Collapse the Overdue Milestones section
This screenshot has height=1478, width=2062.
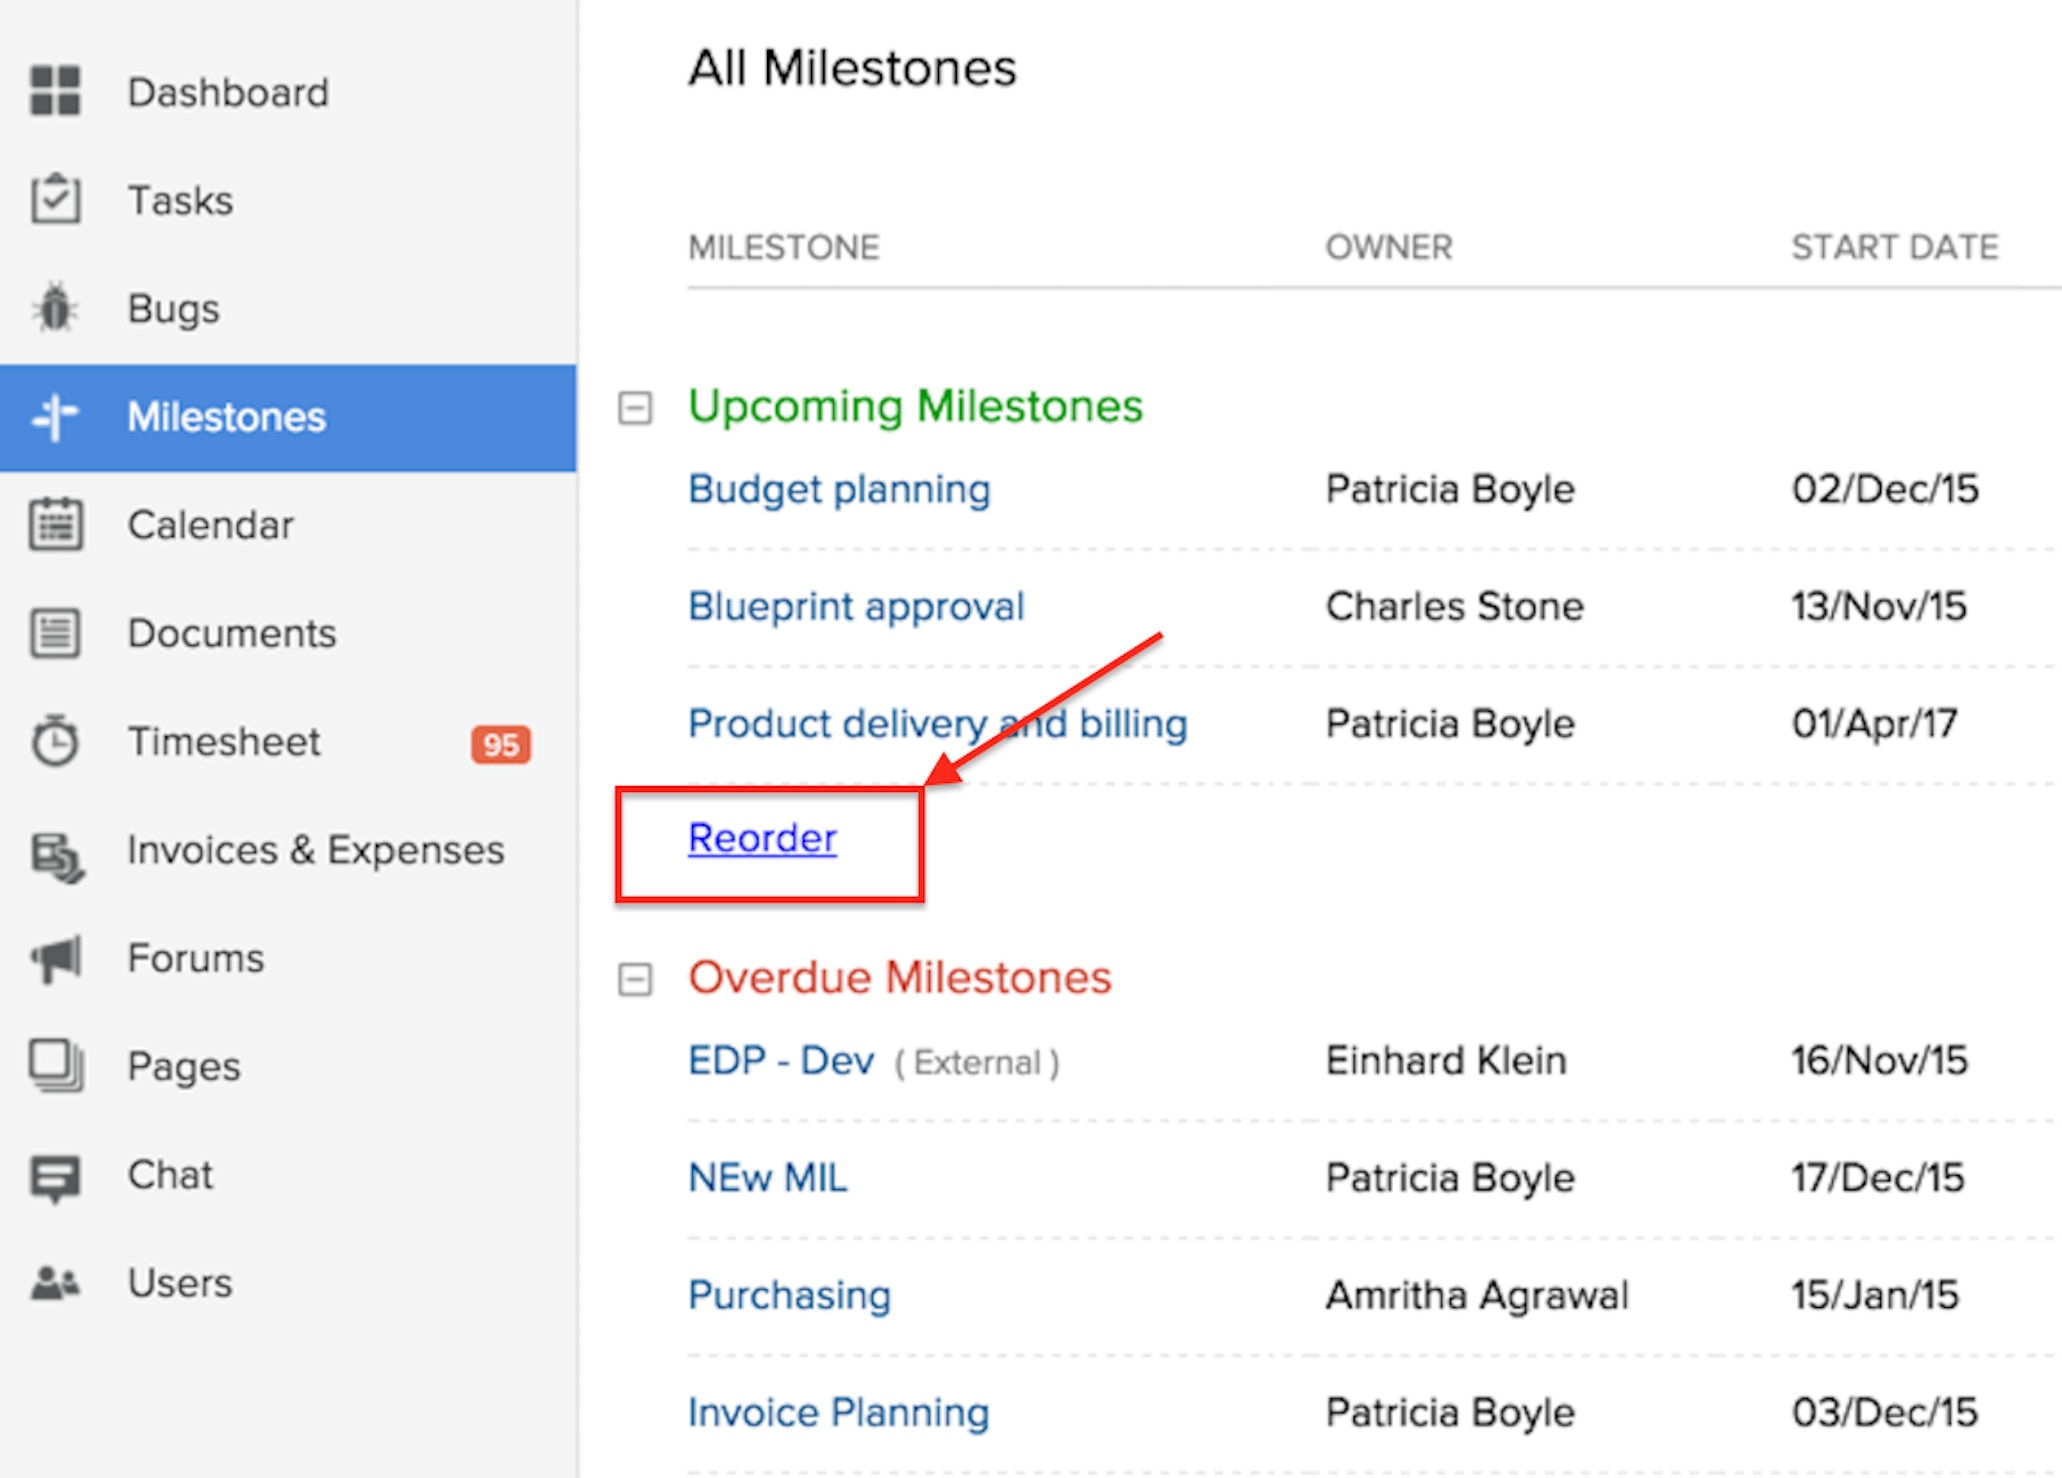pyautogui.click(x=635, y=979)
